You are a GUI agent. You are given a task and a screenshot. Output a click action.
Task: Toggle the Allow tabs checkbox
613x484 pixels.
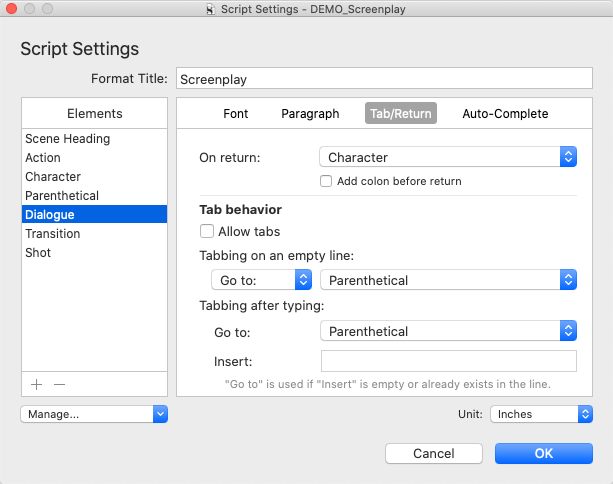tap(208, 231)
